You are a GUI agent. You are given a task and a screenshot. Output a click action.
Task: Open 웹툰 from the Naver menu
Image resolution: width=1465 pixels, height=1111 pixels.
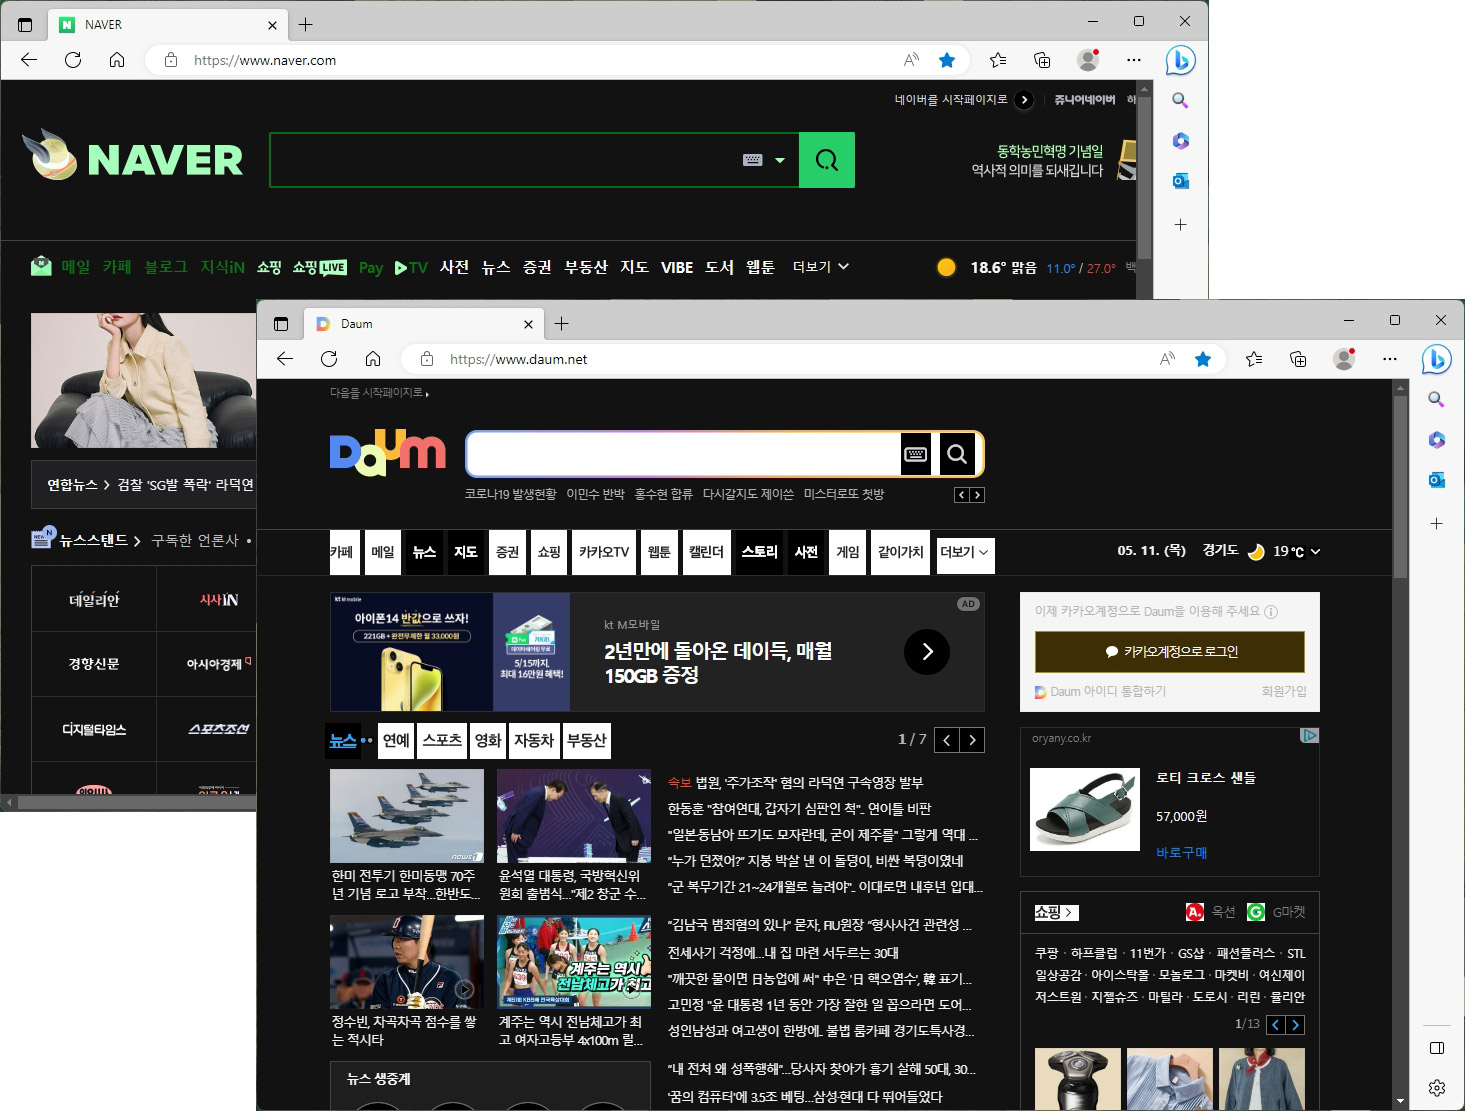click(x=760, y=267)
